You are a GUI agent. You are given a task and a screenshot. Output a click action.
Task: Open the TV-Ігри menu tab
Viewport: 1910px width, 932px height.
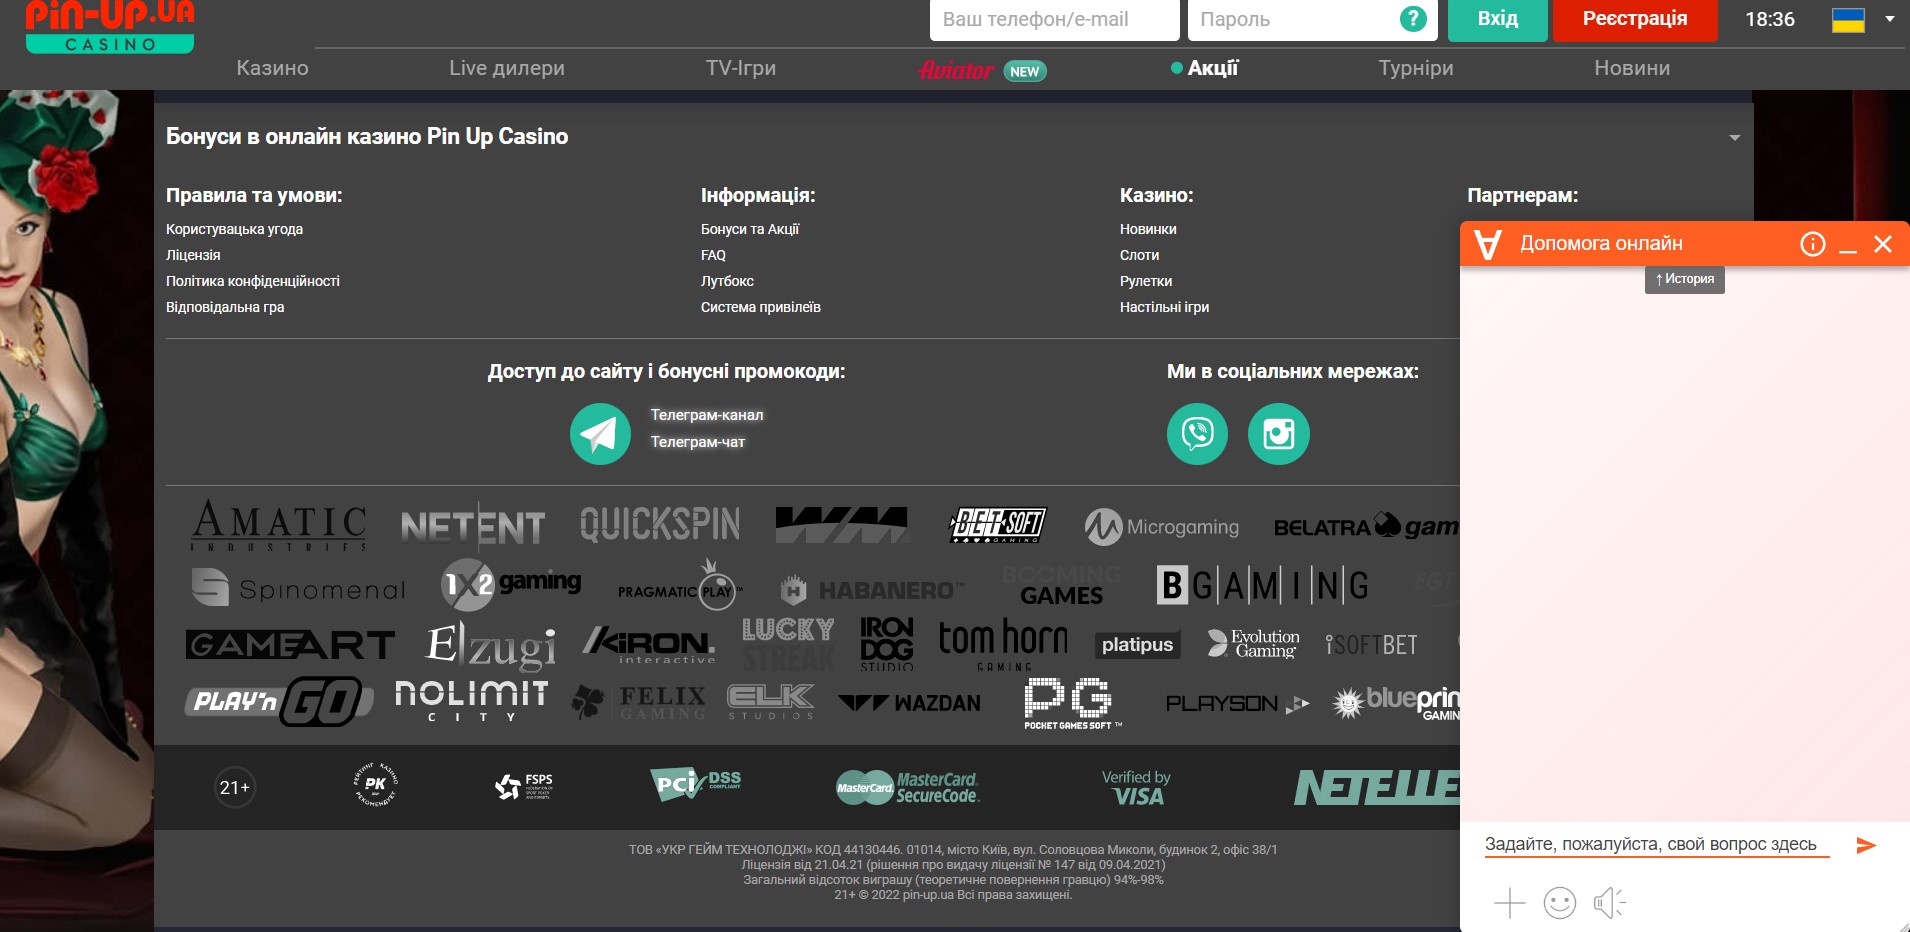pos(741,68)
